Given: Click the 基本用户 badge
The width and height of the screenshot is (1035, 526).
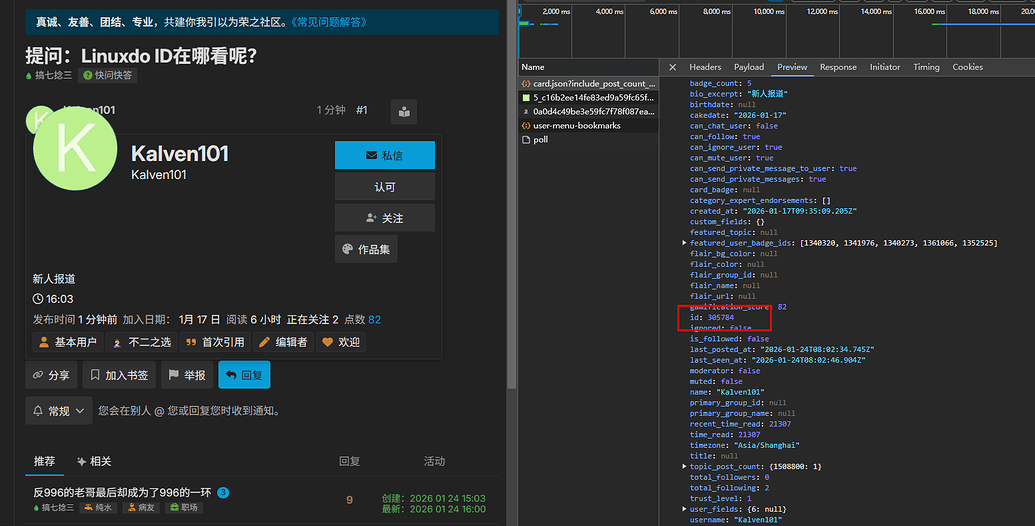Looking at the screenshot, I should [x=68, y=342].
